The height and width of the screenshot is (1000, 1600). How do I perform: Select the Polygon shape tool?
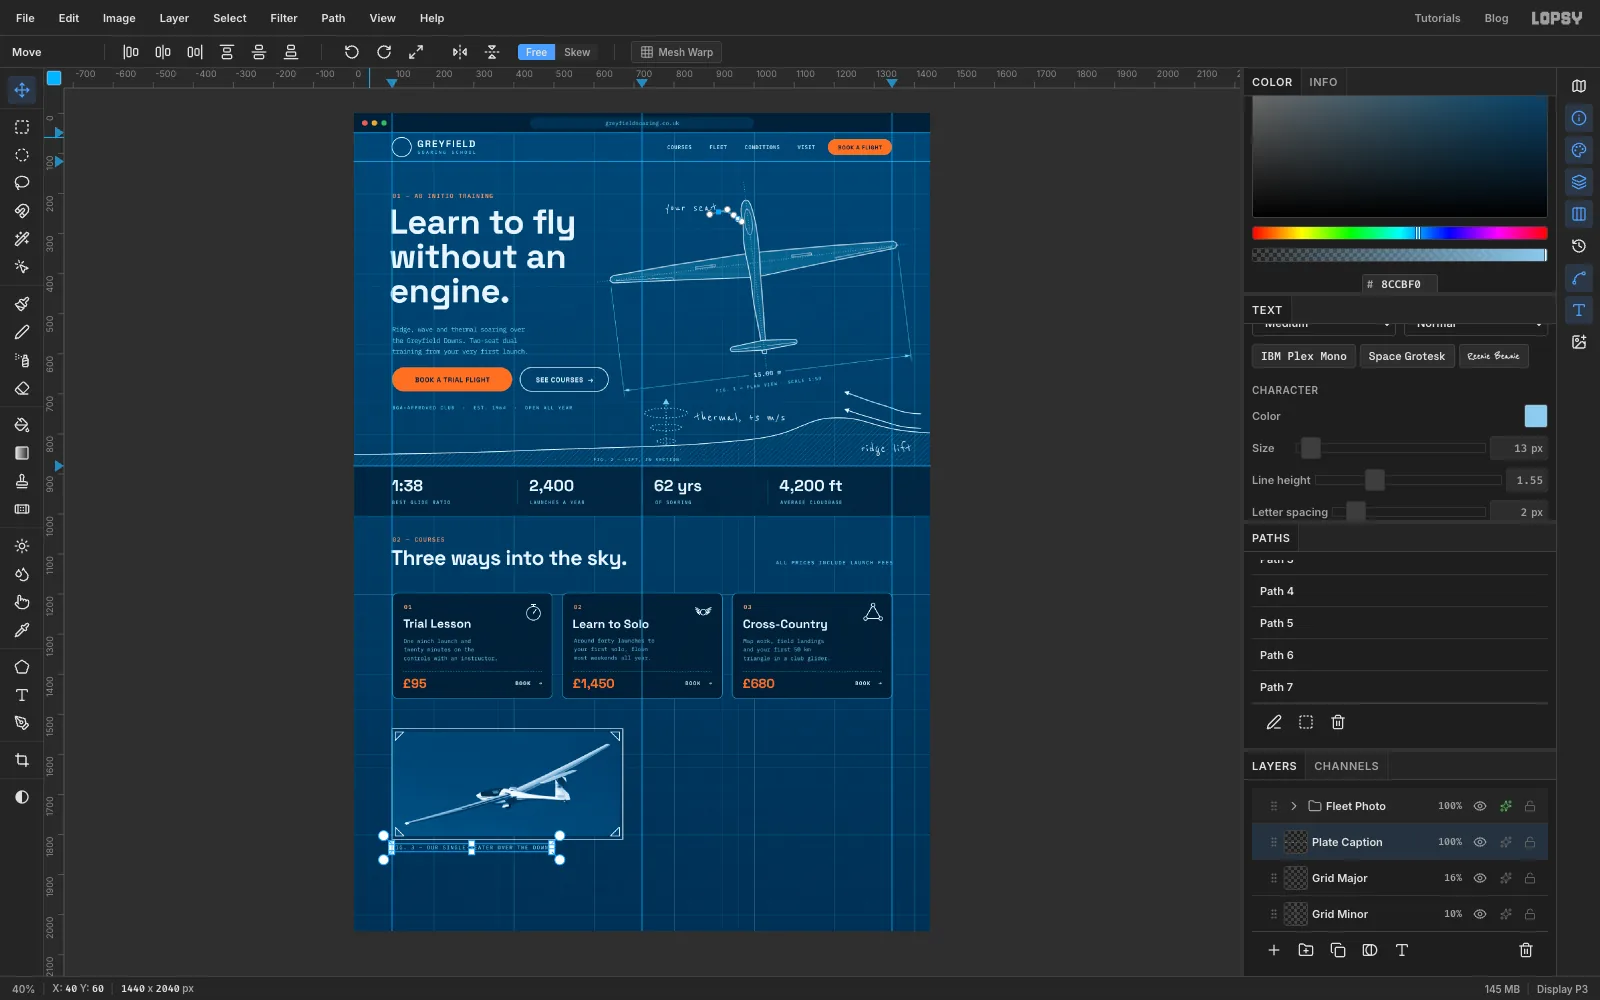22,667
